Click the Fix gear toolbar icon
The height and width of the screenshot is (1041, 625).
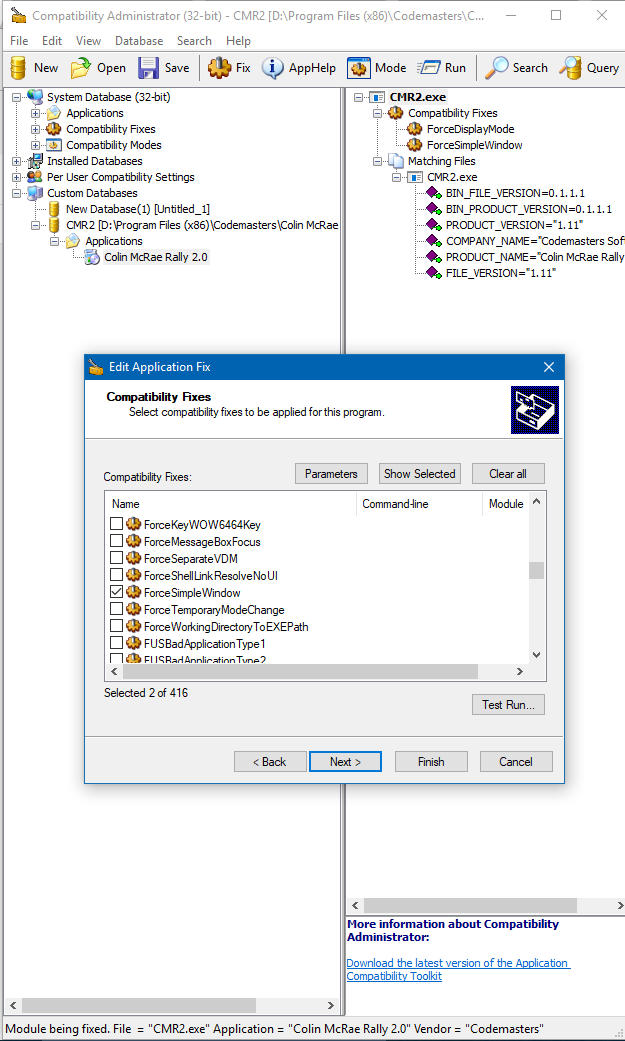pyautogui.click(x=219, y=68)
